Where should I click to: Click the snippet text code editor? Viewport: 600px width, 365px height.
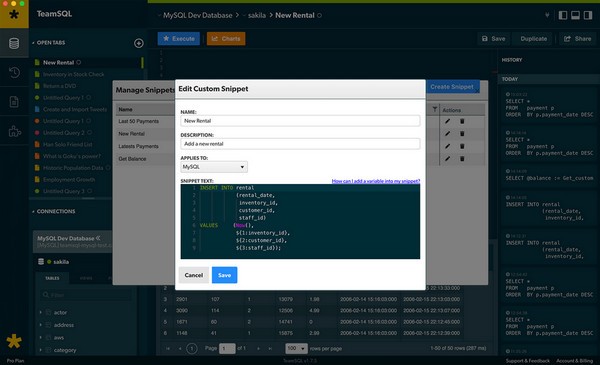click(x=300, y=222)
